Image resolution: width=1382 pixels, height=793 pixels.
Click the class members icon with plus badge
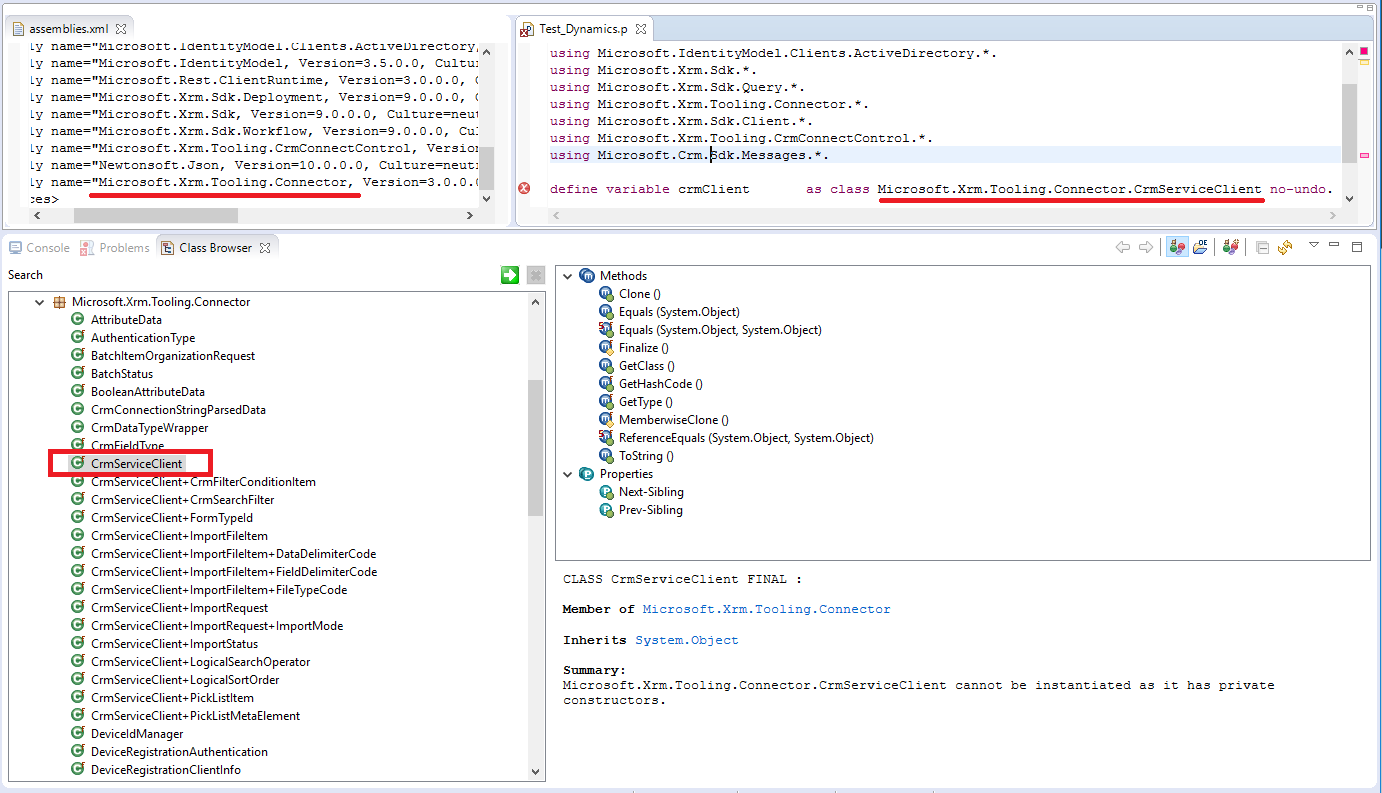point(1231,248)
